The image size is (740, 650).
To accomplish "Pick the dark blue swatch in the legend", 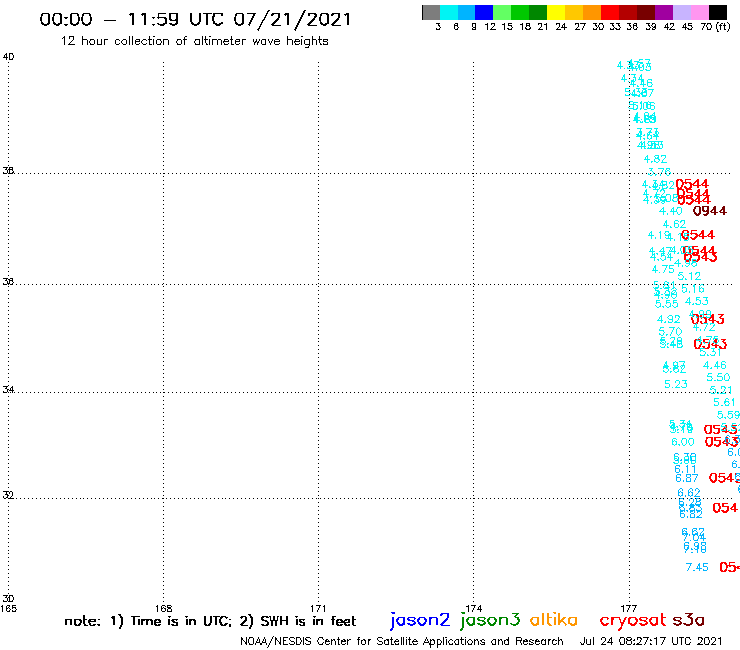I will coord(485,12).
